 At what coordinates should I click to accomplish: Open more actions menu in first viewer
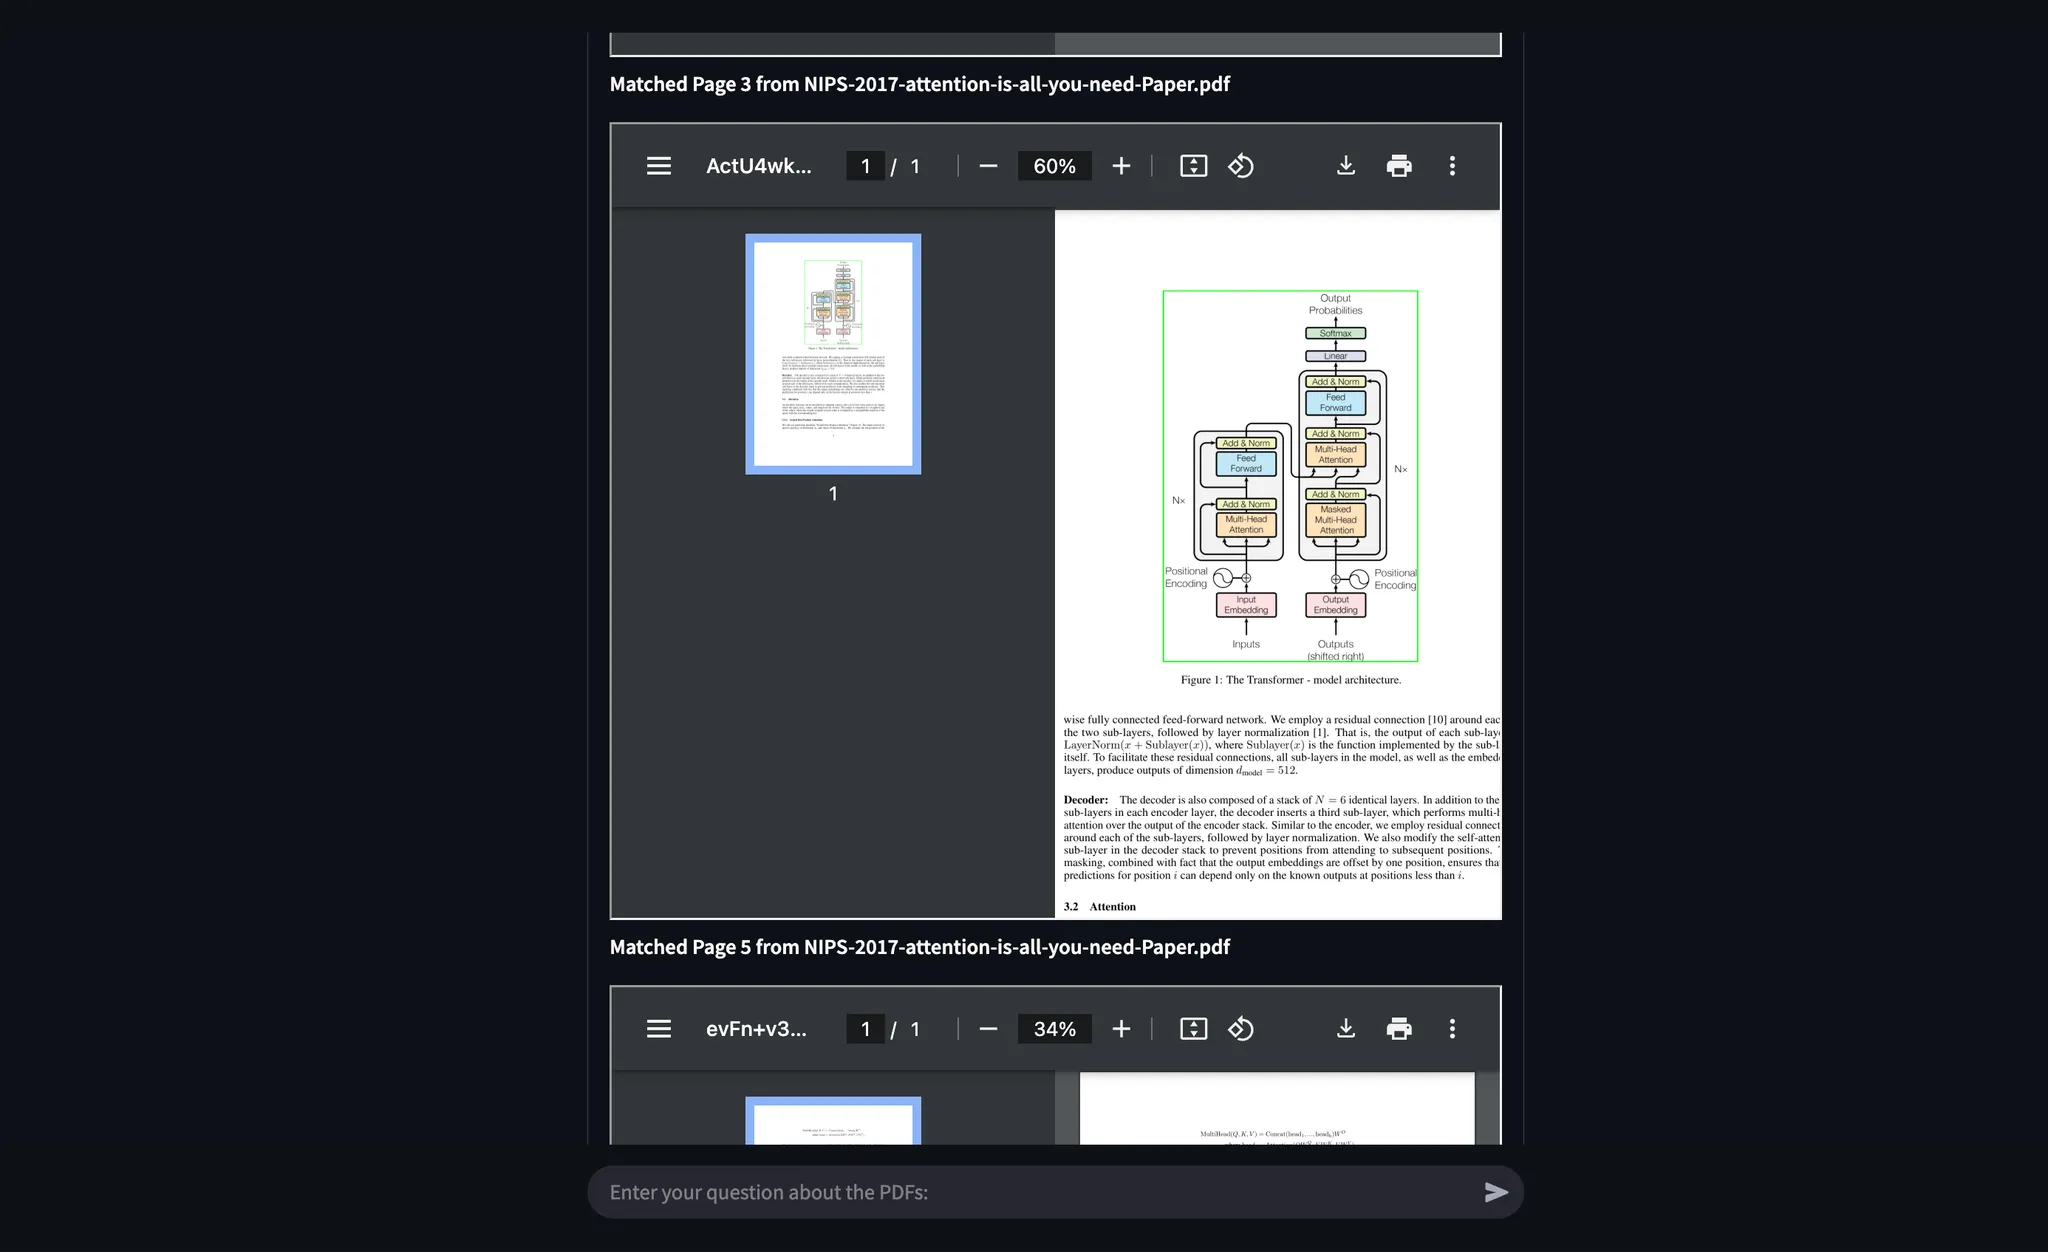point(1452,166)
